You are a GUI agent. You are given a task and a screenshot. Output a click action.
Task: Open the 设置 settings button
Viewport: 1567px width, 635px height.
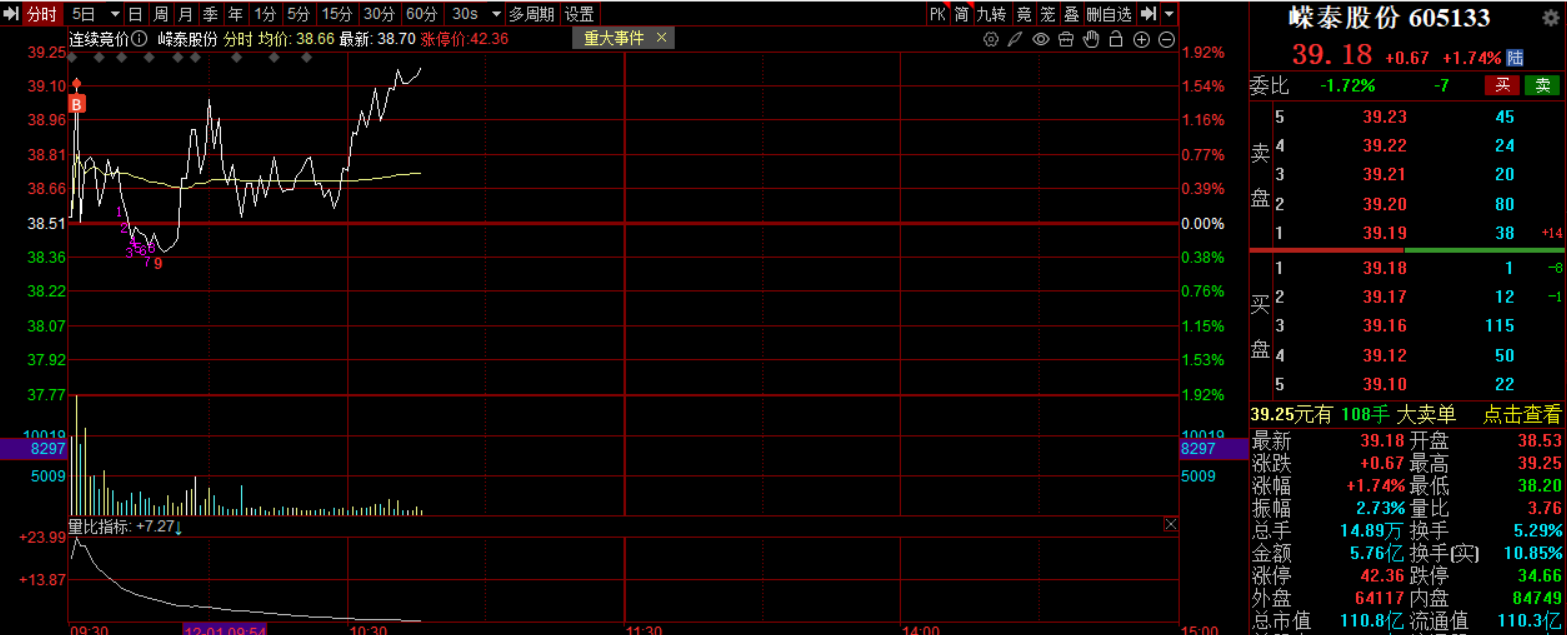point(579,14)
